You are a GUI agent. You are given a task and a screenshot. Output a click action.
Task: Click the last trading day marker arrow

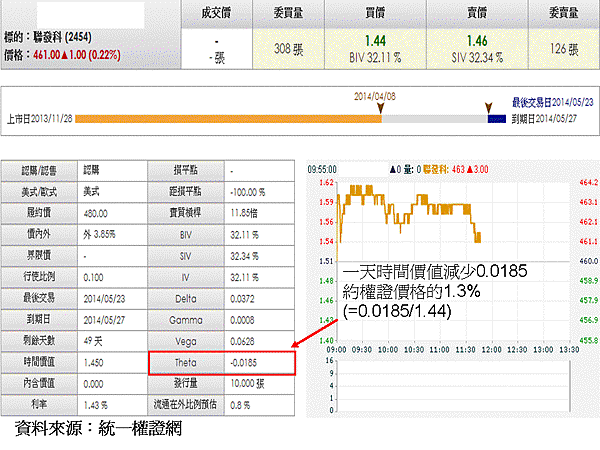pyautogui.click(x=488, y=108)
